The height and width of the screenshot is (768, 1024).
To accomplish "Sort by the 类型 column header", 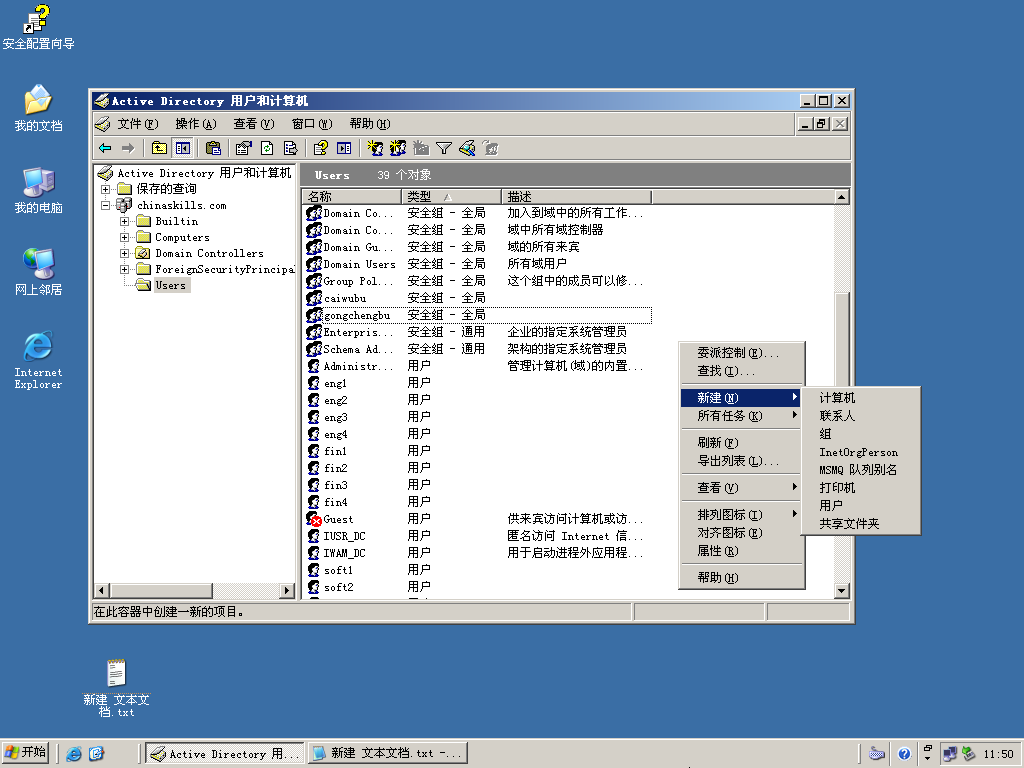I will point(451,197).
